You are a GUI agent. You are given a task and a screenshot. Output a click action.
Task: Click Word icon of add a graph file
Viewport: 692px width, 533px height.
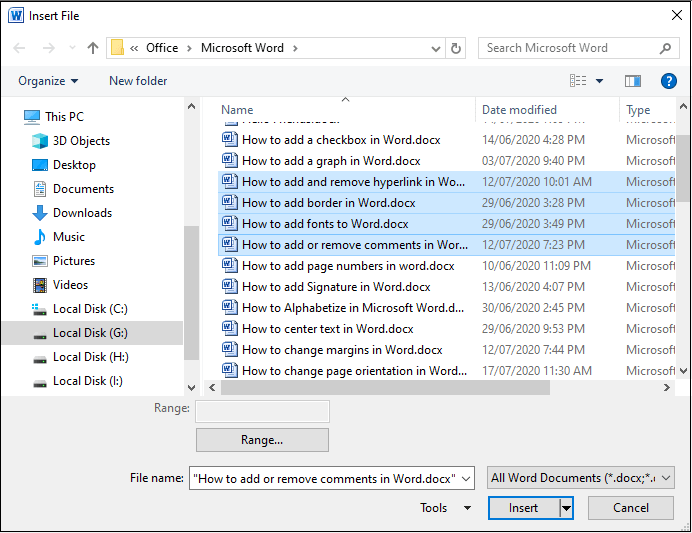click(x=229, y=160)
